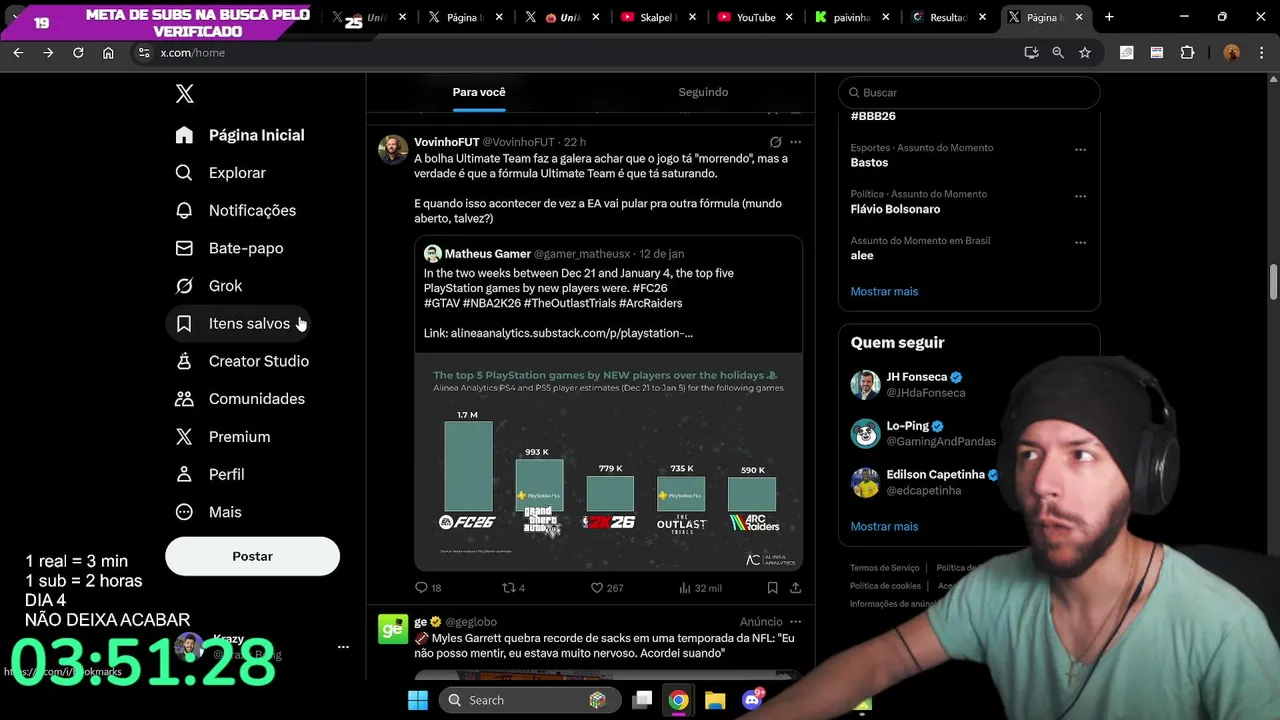The image size is (1280, 720).
Task: Open Windows Start menu
Action: pyautogui.click(x=418, y=700)
